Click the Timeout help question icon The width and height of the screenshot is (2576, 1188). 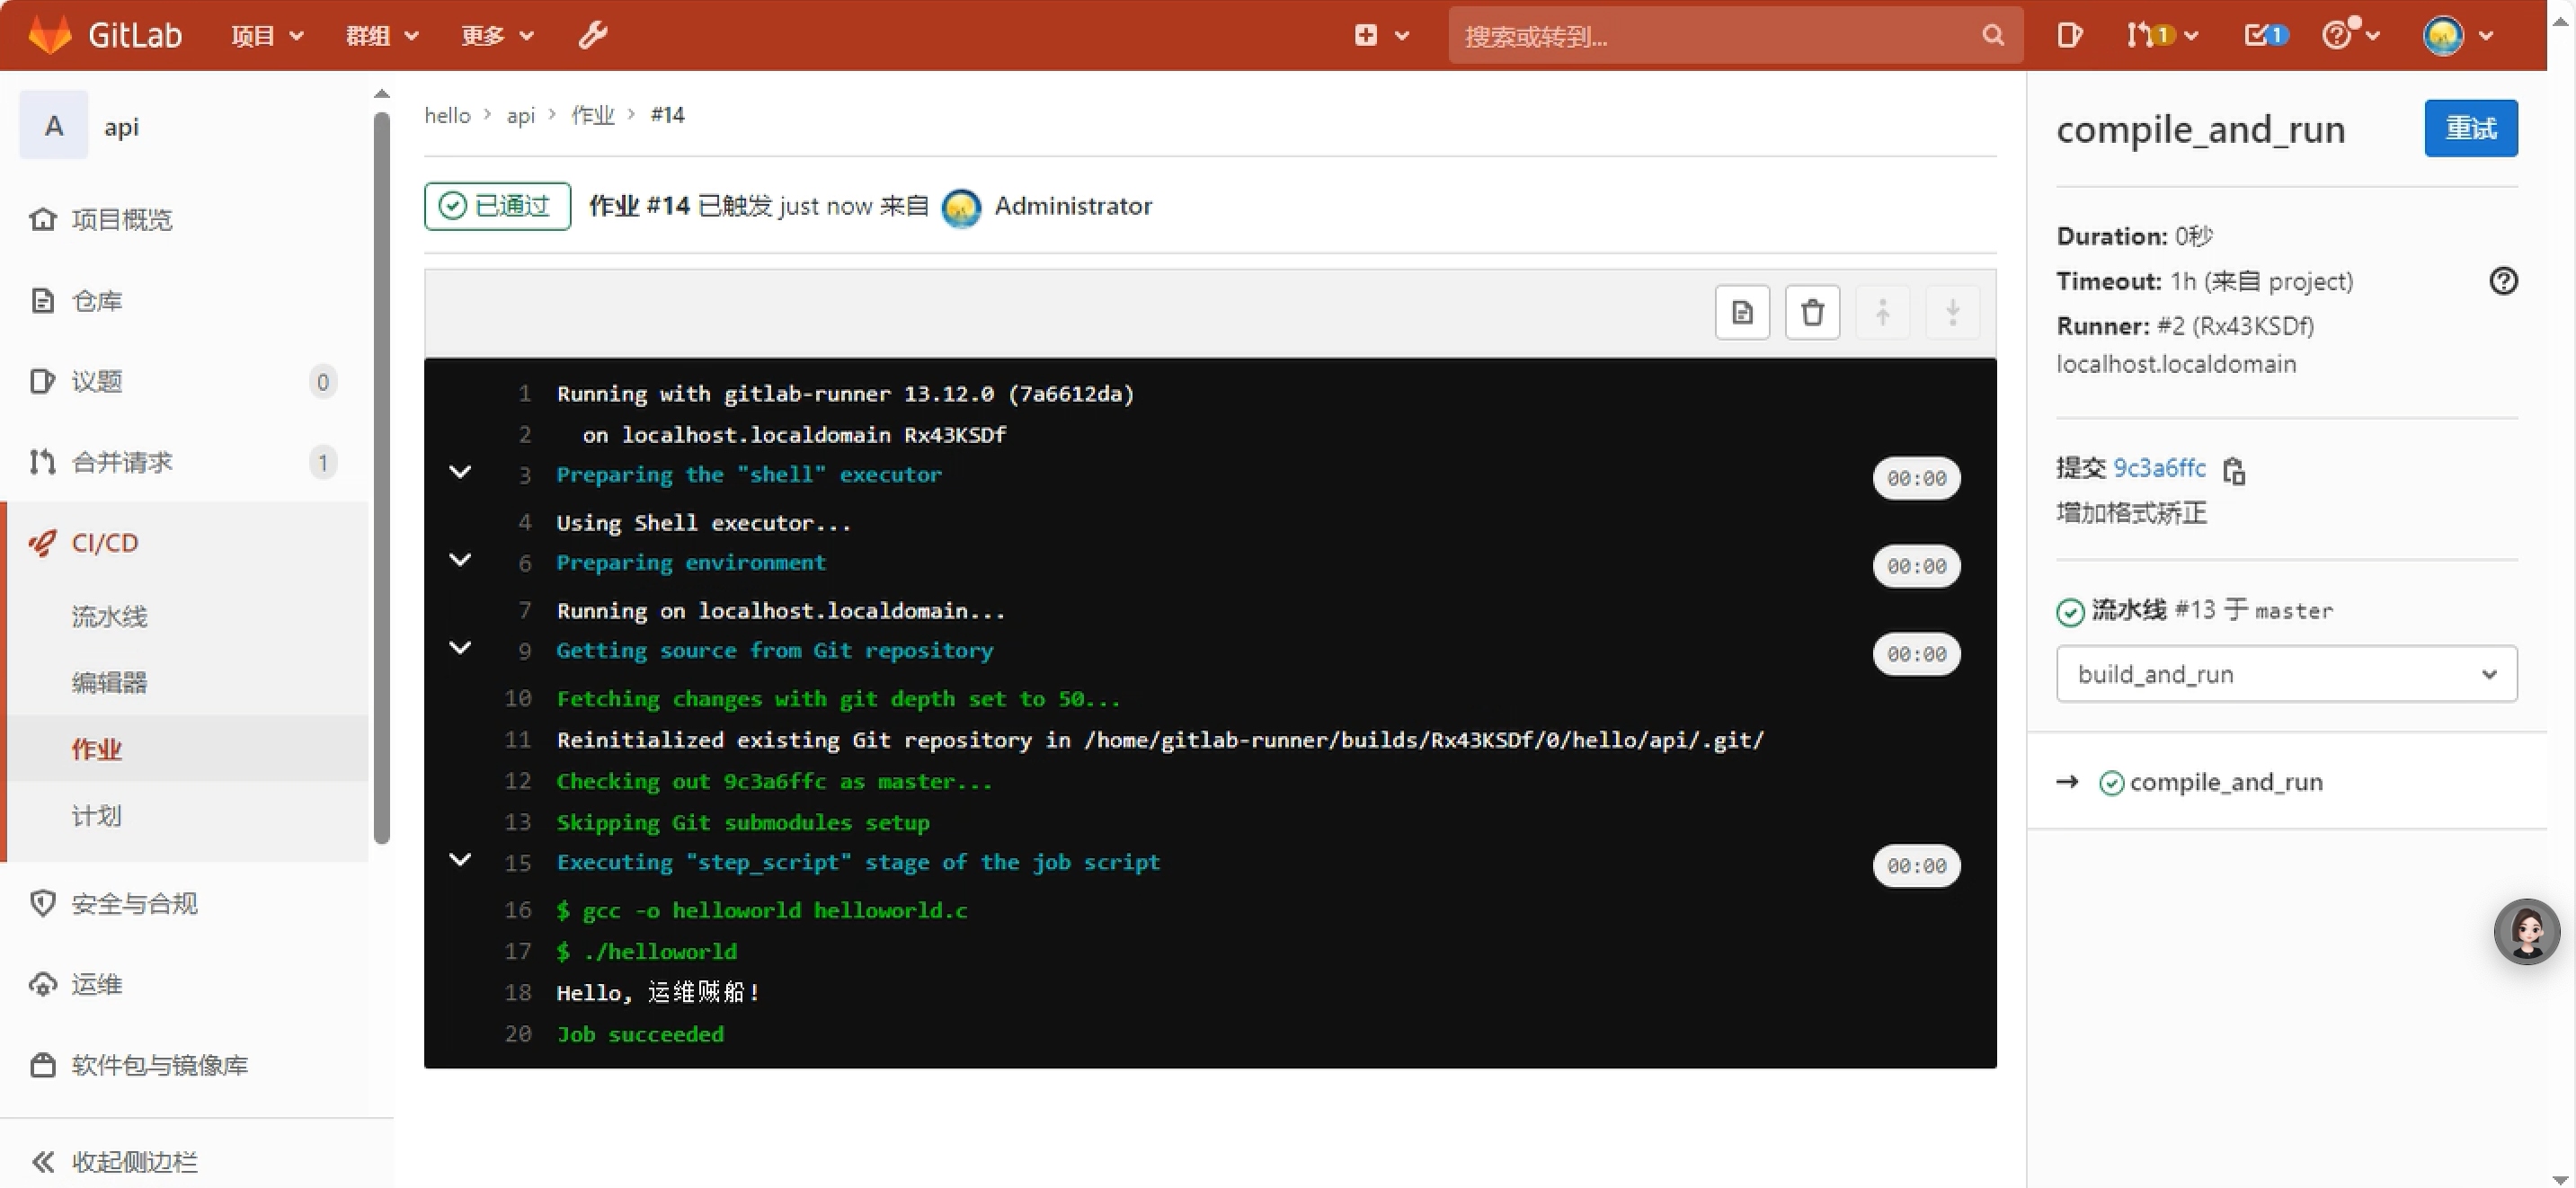tap(2503, 282)
